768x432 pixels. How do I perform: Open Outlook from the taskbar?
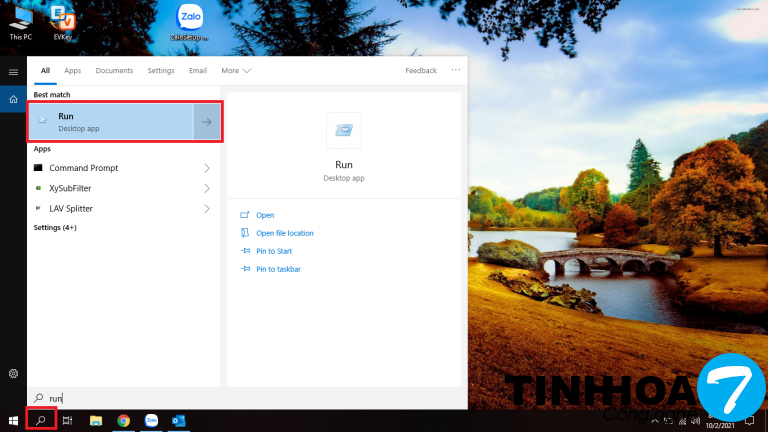tap(178, 421)
